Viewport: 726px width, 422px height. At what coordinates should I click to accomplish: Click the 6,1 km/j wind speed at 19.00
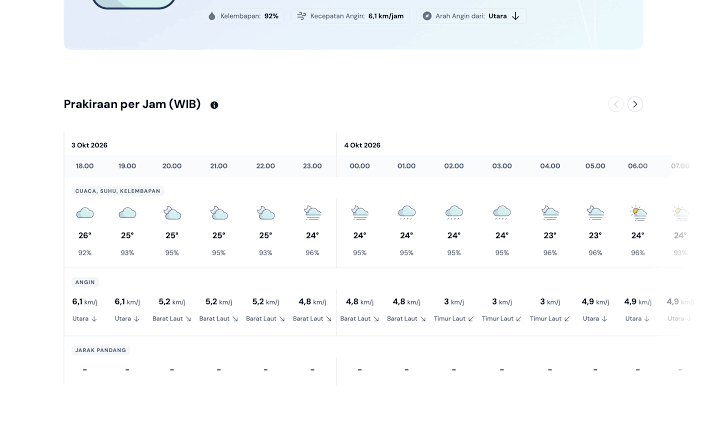(x=127, y=302)
